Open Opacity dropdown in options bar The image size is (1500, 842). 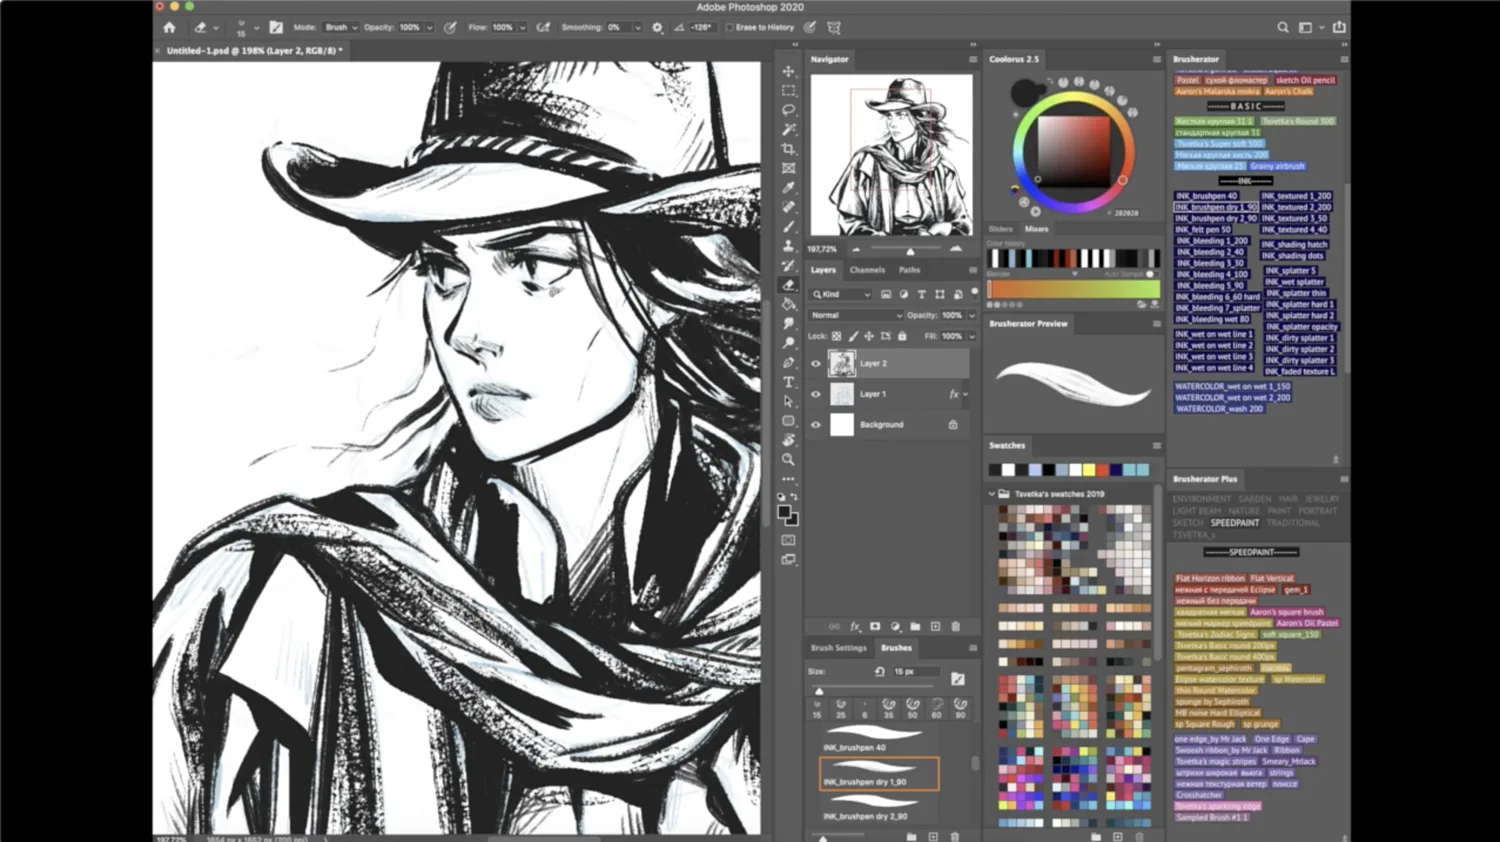pos(430,28)
